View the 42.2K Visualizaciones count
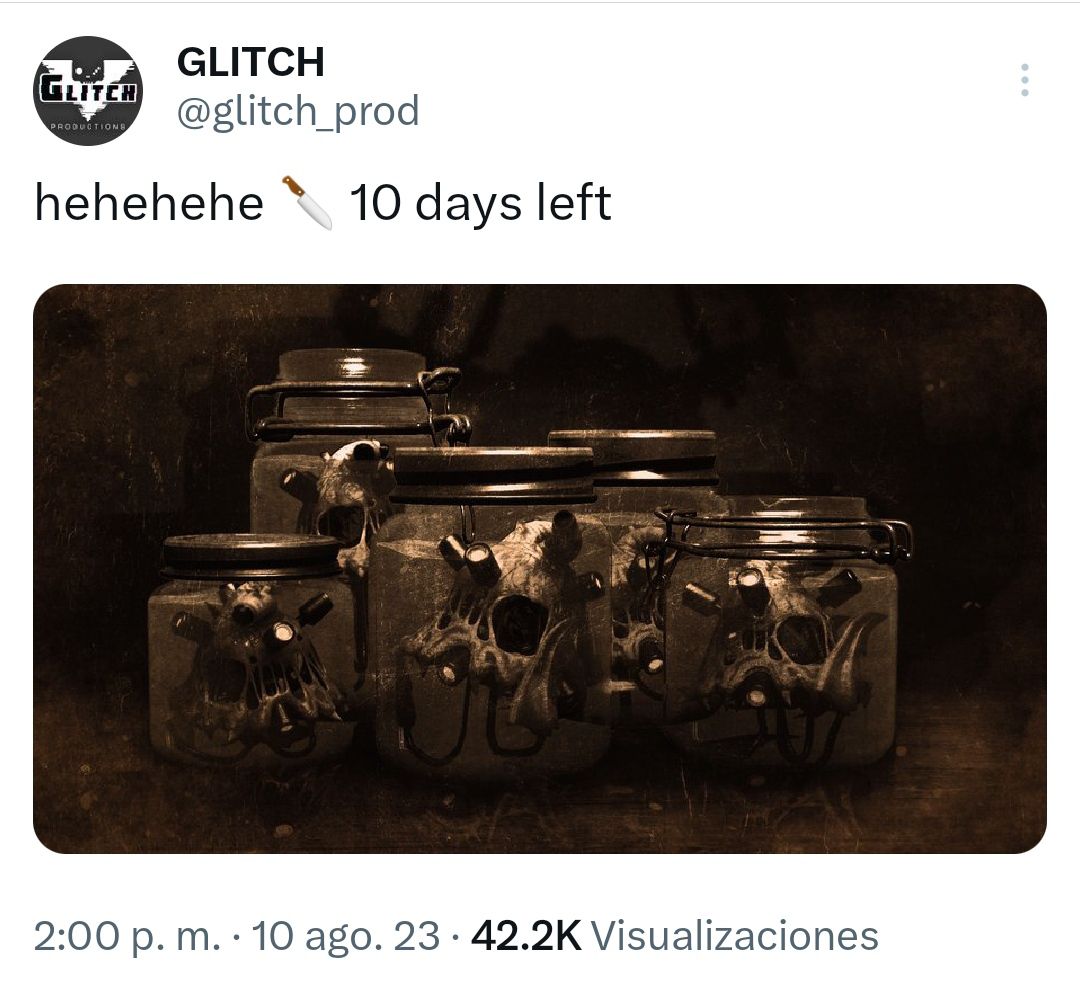Screen dimensions: 1080x990 pyautogui.click(x=674, y=936)
